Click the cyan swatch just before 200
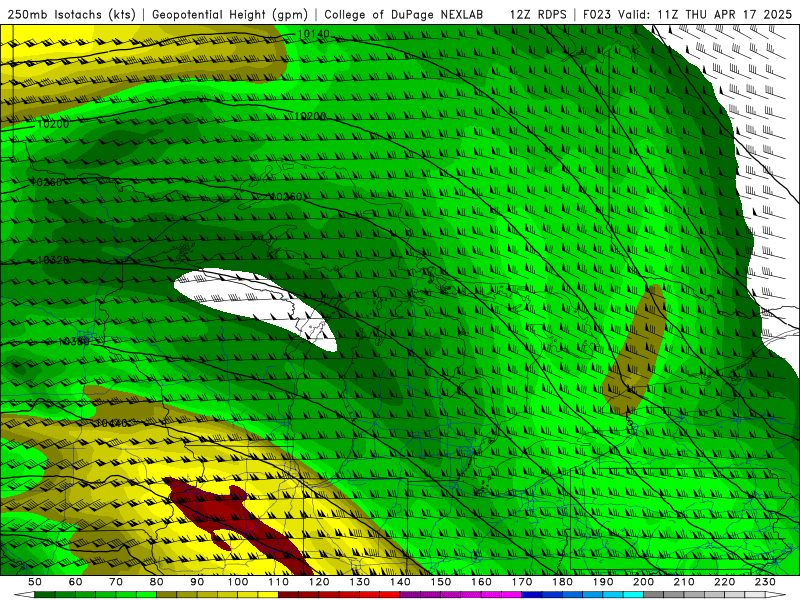 point(634,595)
